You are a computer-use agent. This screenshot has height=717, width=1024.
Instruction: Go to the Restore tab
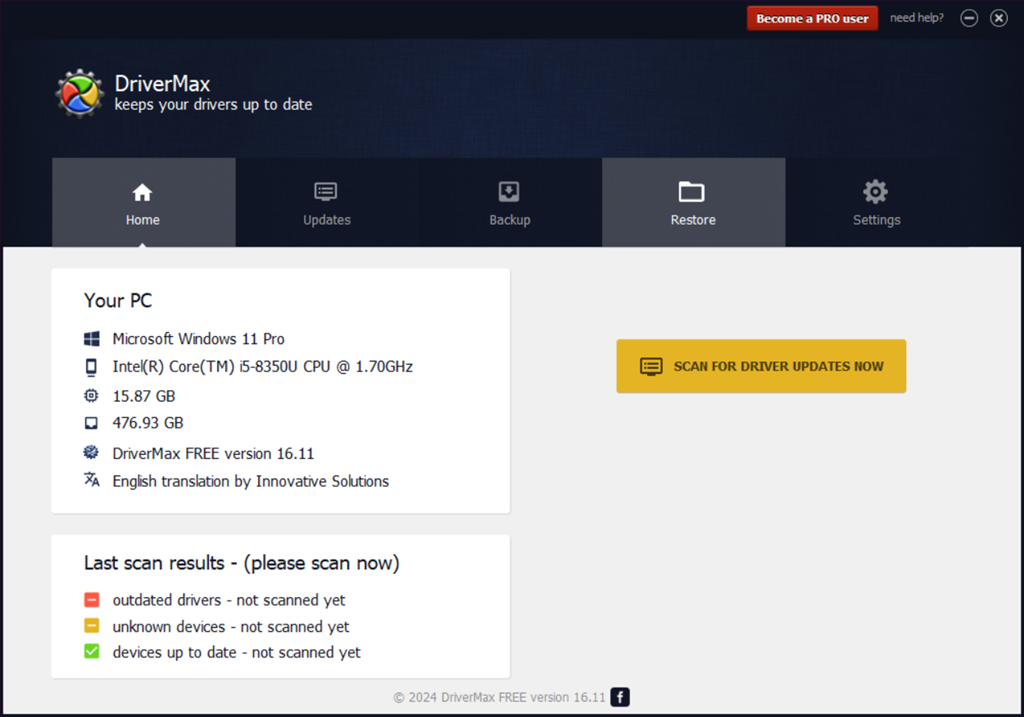[694, 202]
